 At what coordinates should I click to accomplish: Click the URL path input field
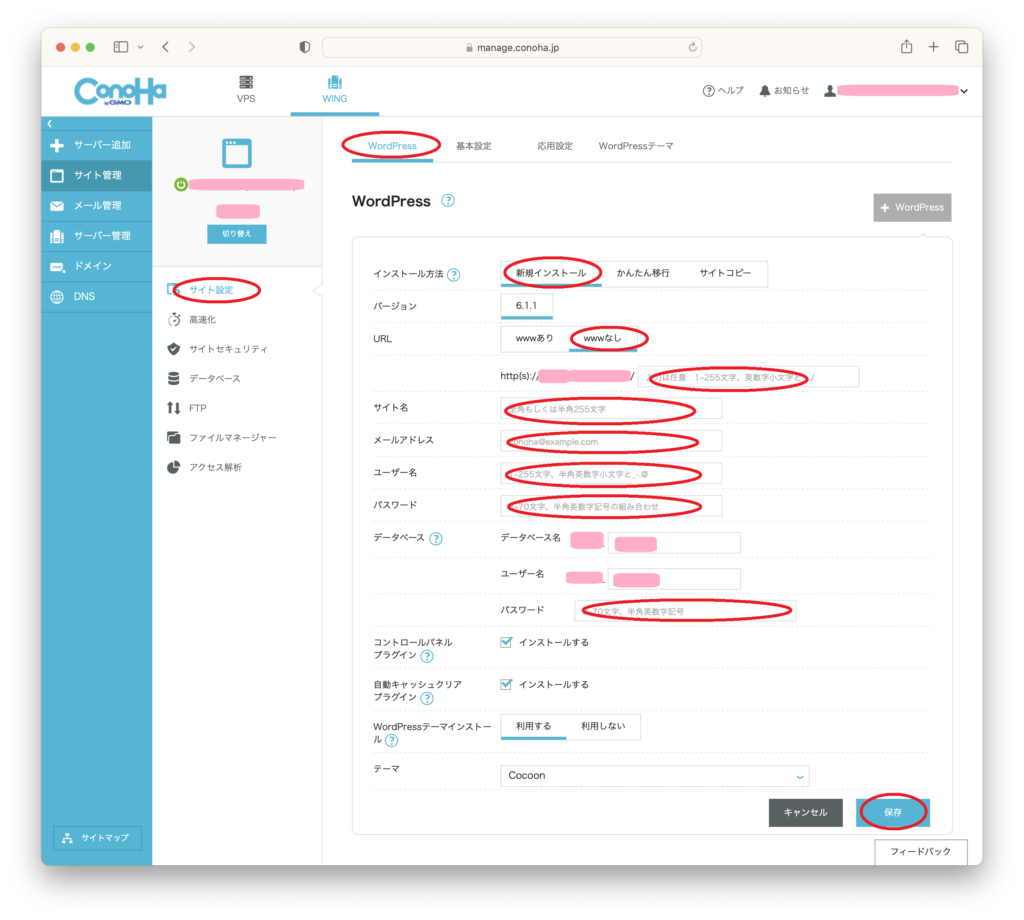(x=748, y=377)
